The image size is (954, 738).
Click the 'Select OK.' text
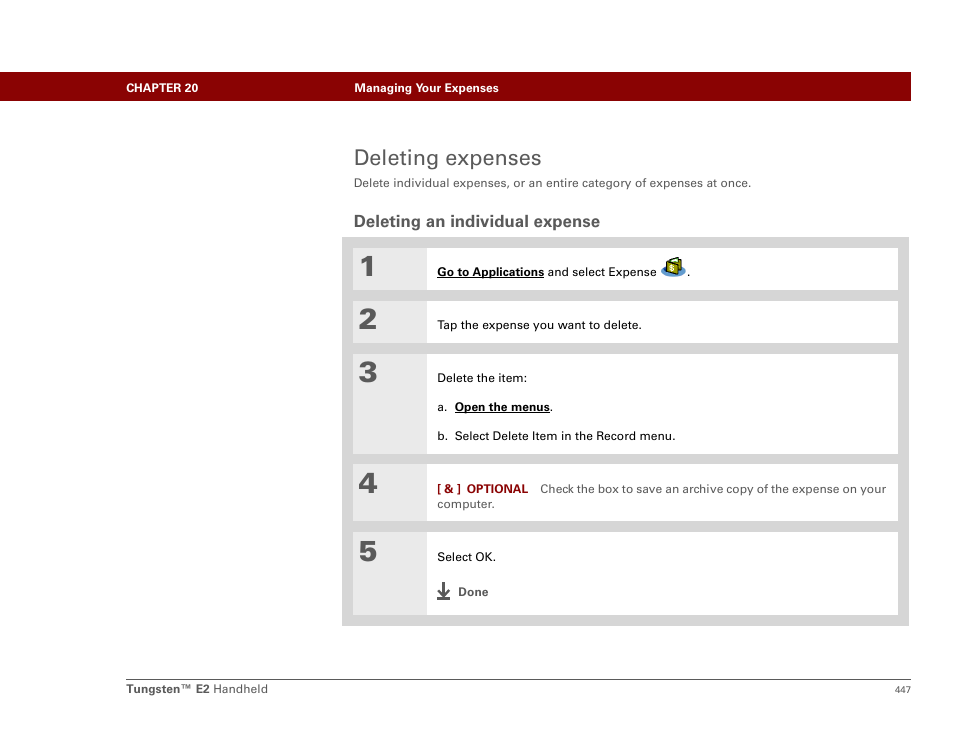pos(466,557)
